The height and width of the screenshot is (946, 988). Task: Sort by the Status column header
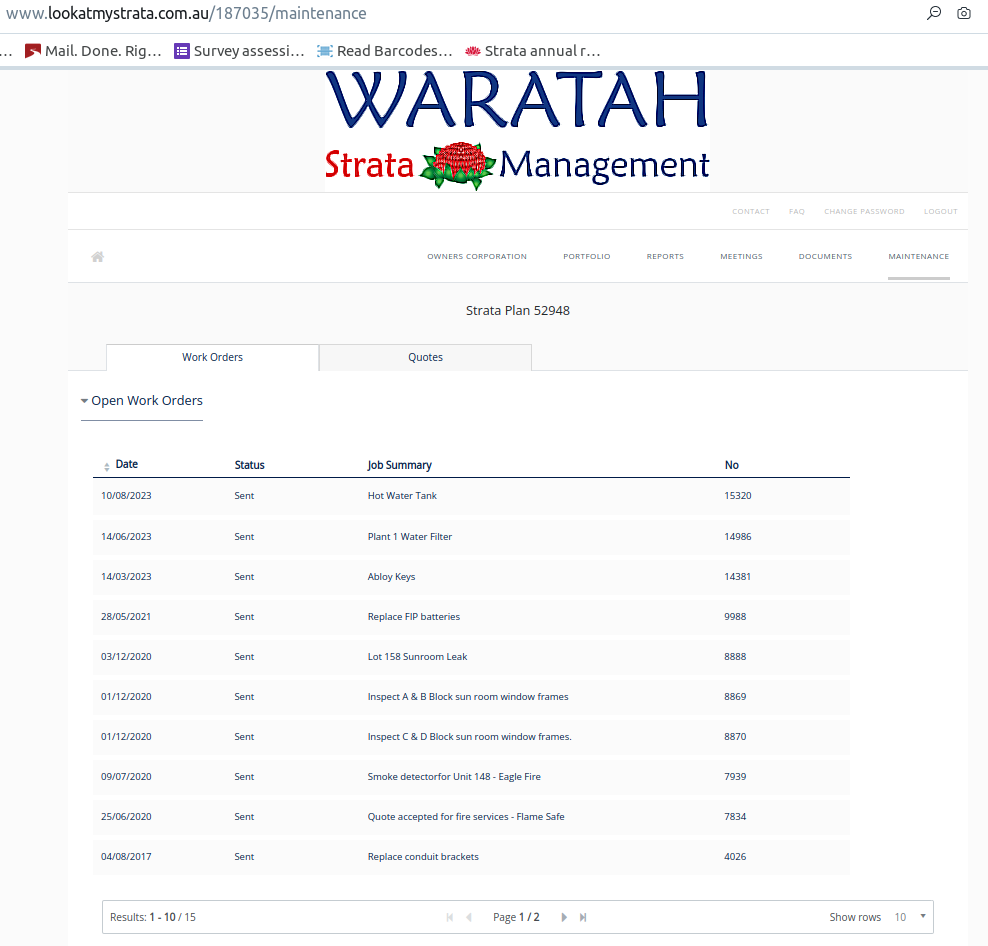click(x=250, y=465)
